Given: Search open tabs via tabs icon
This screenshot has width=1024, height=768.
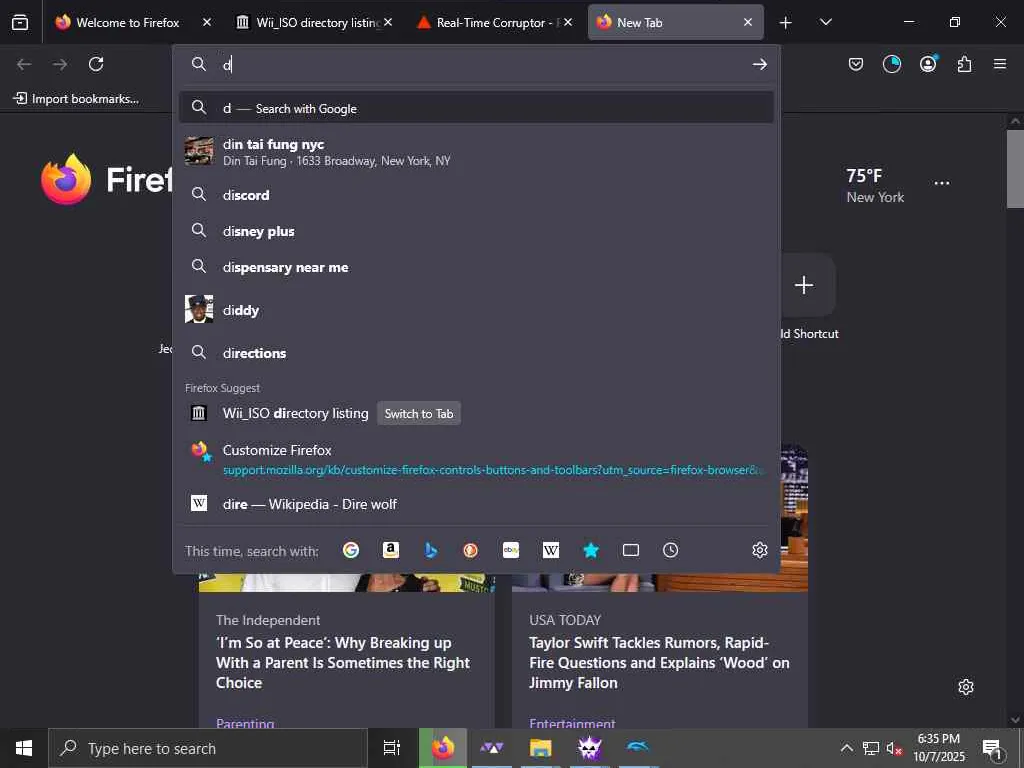Looking at the screenshot, I should (x=631, y=551).
